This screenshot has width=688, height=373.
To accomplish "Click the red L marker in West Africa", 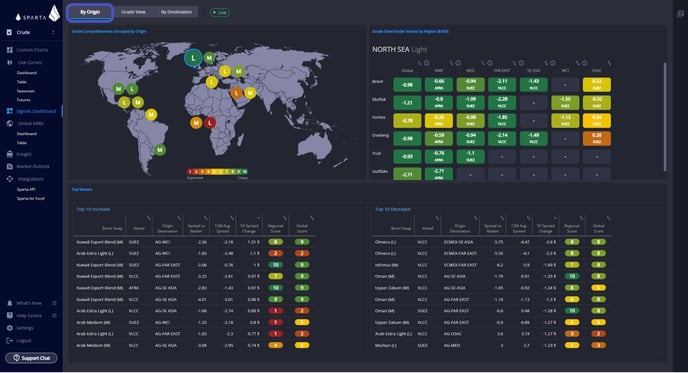I will point(210,123).
